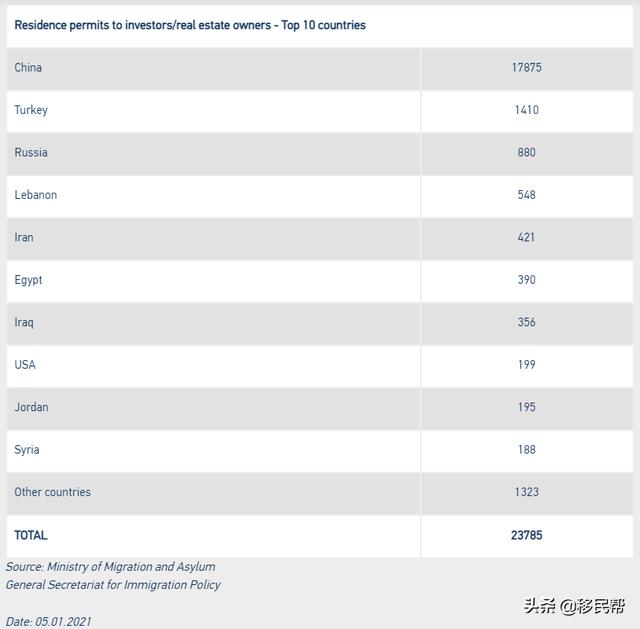Select the Turkey row label
This screenshot has width=640, height=629.
click(31, 110)
